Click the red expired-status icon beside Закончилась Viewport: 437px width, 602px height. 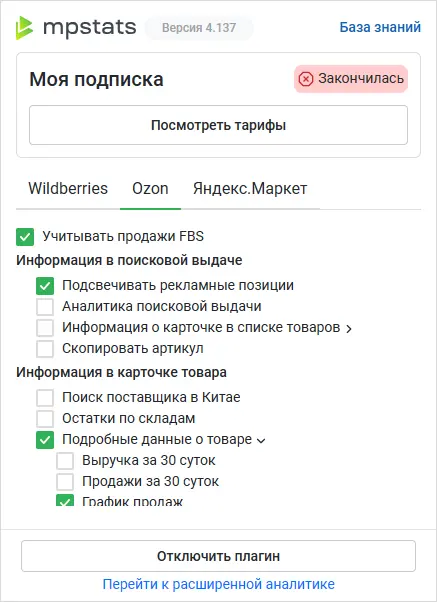[306, 79]
